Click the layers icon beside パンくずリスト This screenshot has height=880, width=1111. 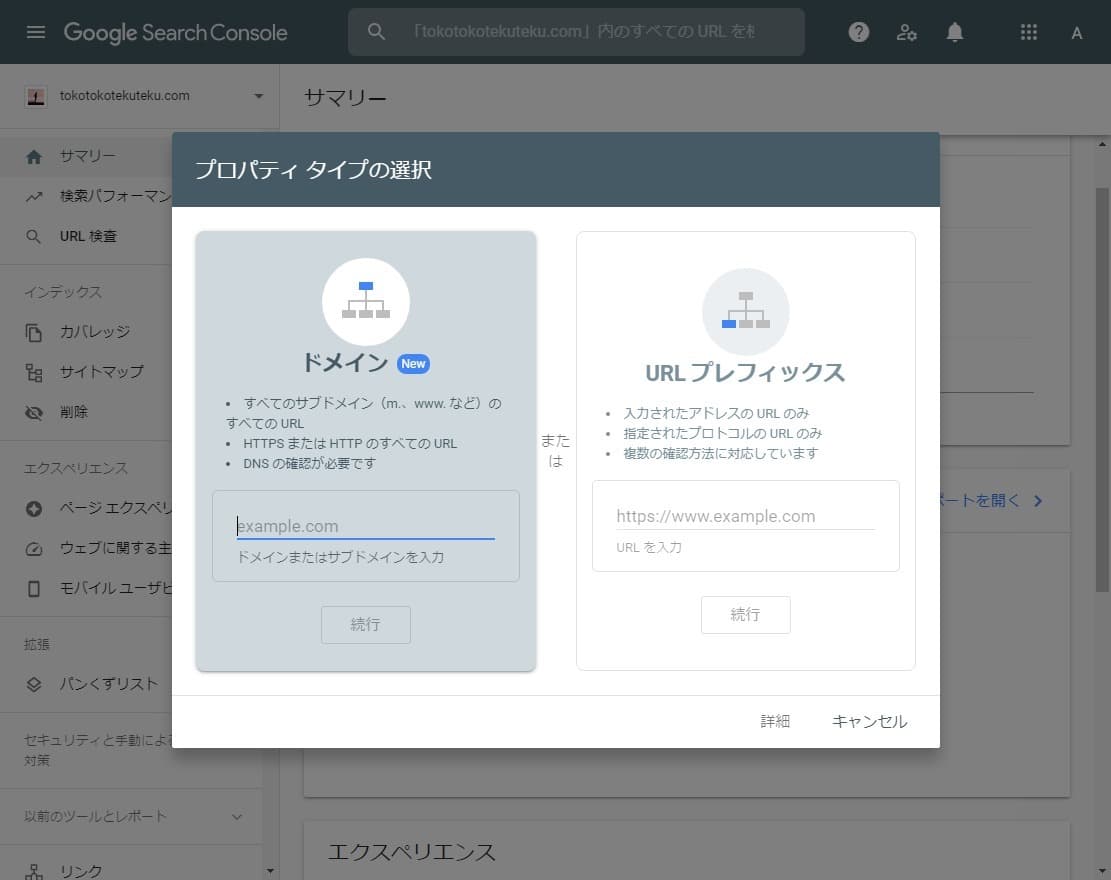(34, 684)
